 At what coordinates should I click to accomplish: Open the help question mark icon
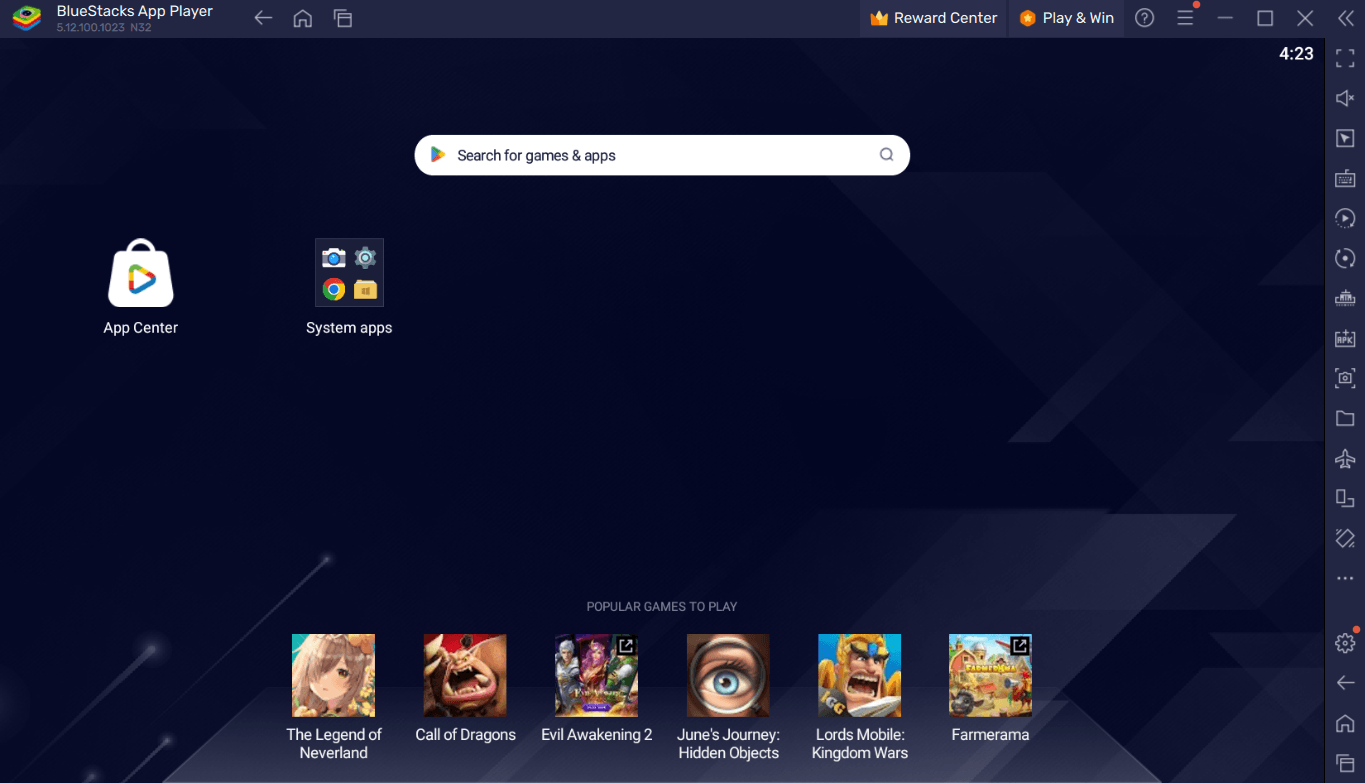[x=1145, y=18]
